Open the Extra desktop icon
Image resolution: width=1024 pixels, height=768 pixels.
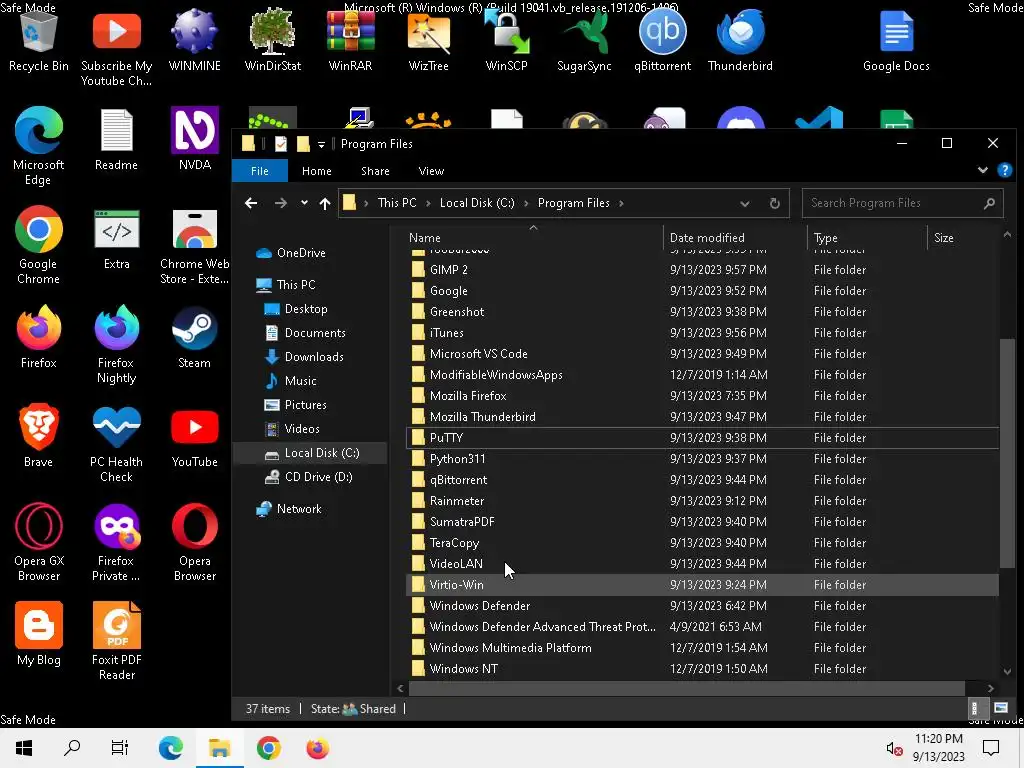click(x=116, y=239)
